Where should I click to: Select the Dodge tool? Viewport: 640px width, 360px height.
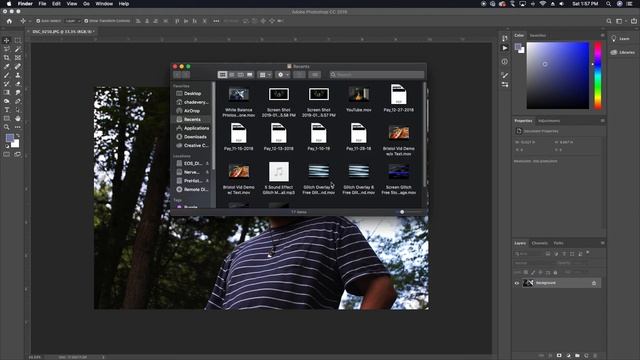click(x=7, y=101)
